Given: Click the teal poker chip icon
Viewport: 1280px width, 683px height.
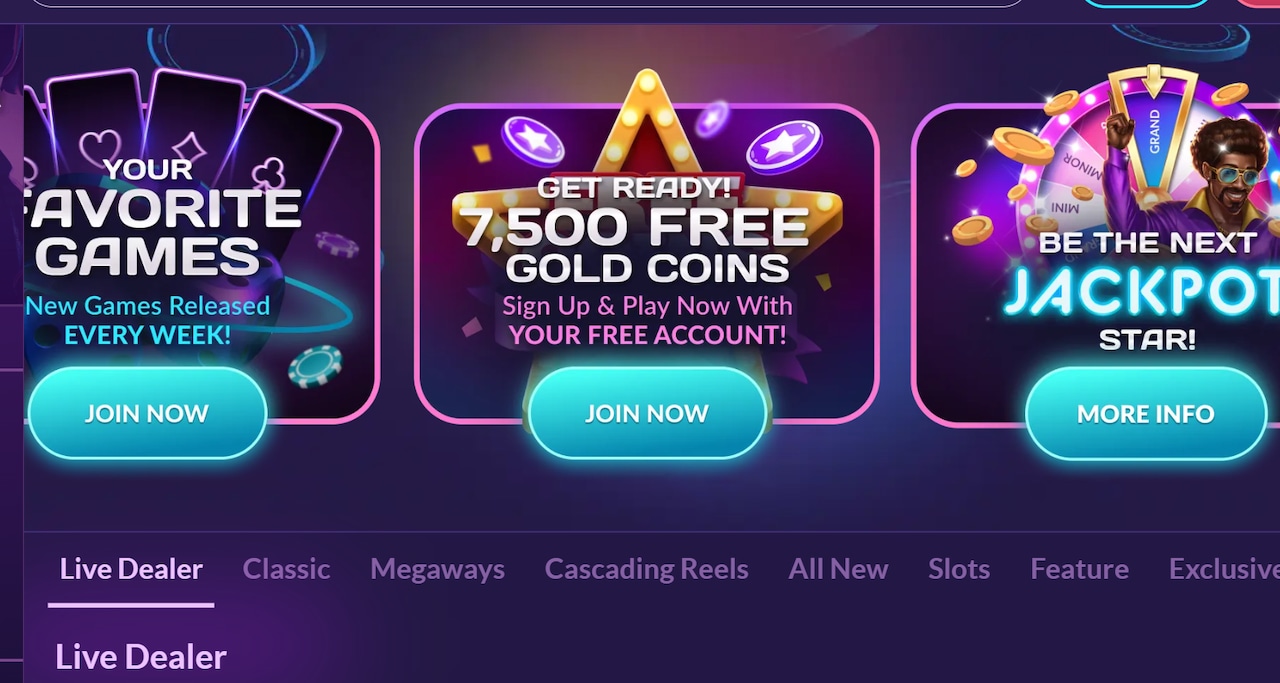Looking at the screenshot, I should coord(315,366).
